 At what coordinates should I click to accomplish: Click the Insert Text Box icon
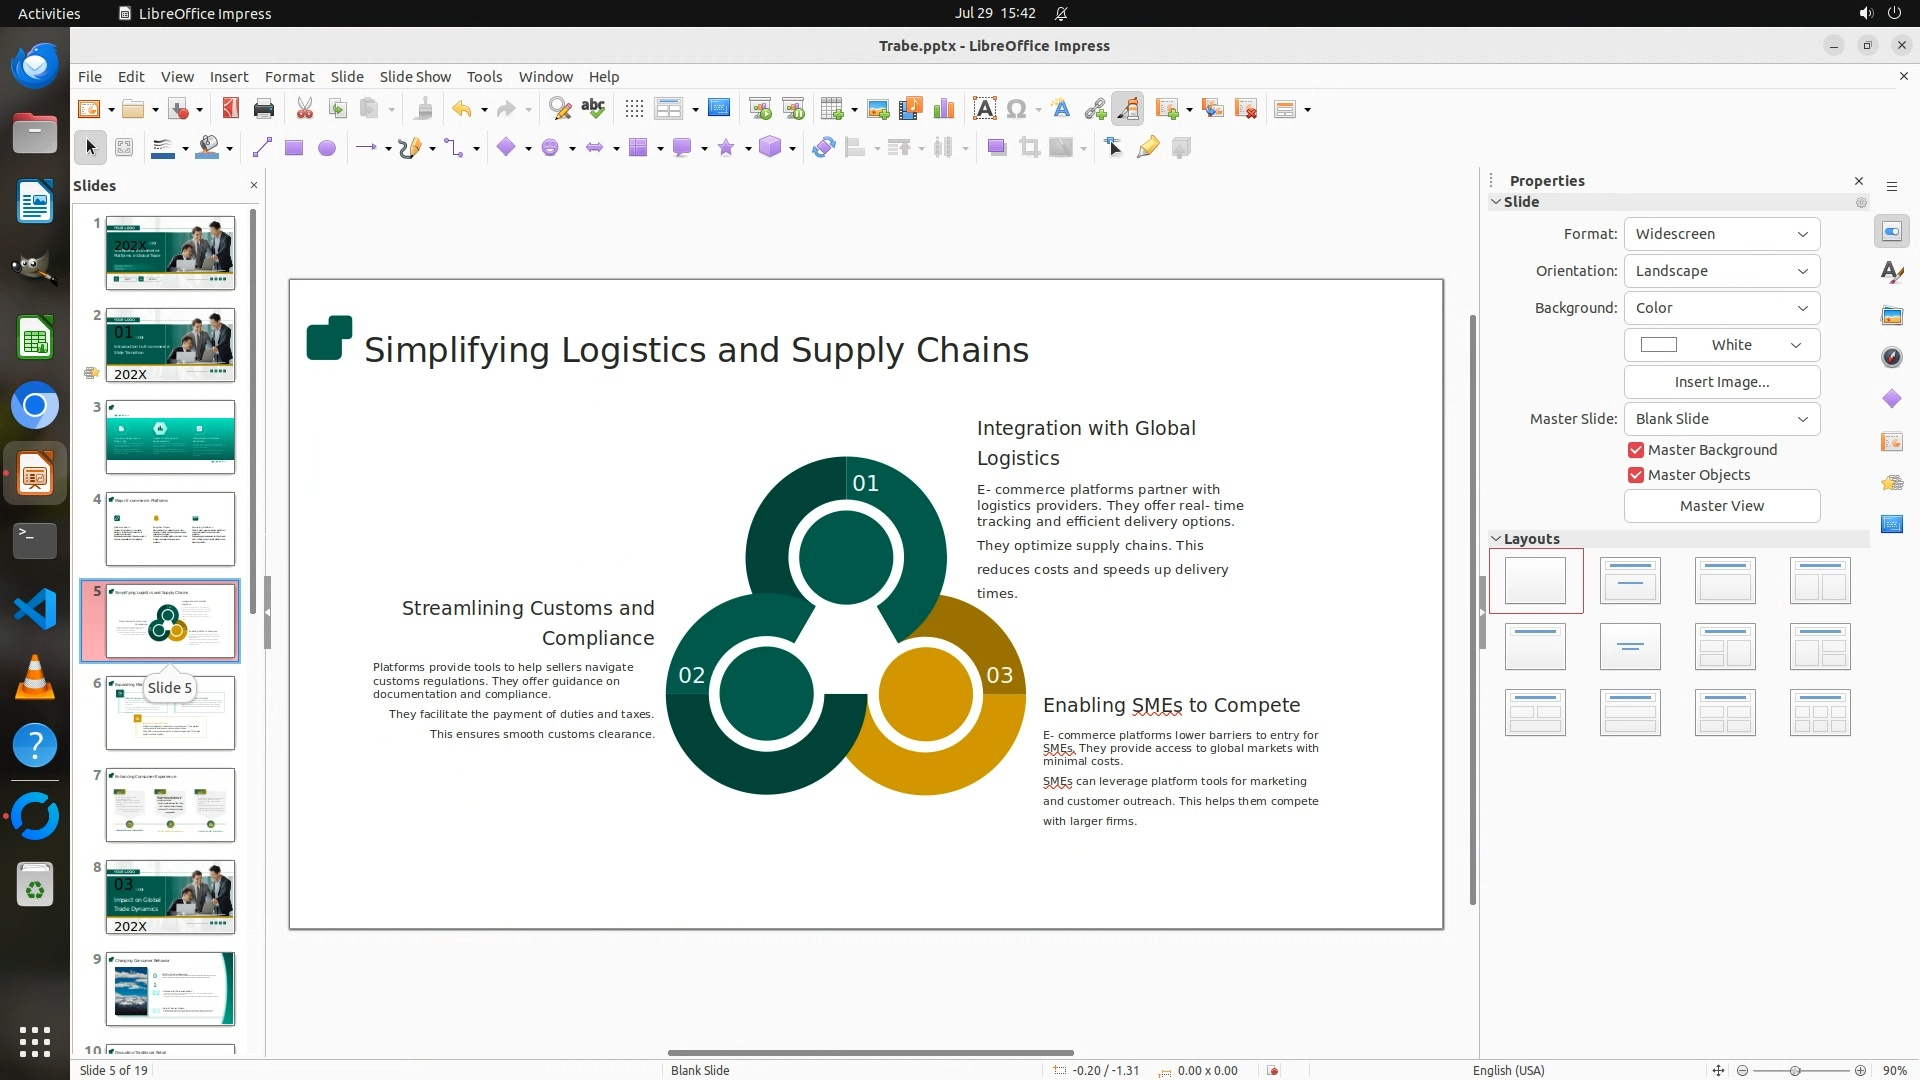point(984,109)
